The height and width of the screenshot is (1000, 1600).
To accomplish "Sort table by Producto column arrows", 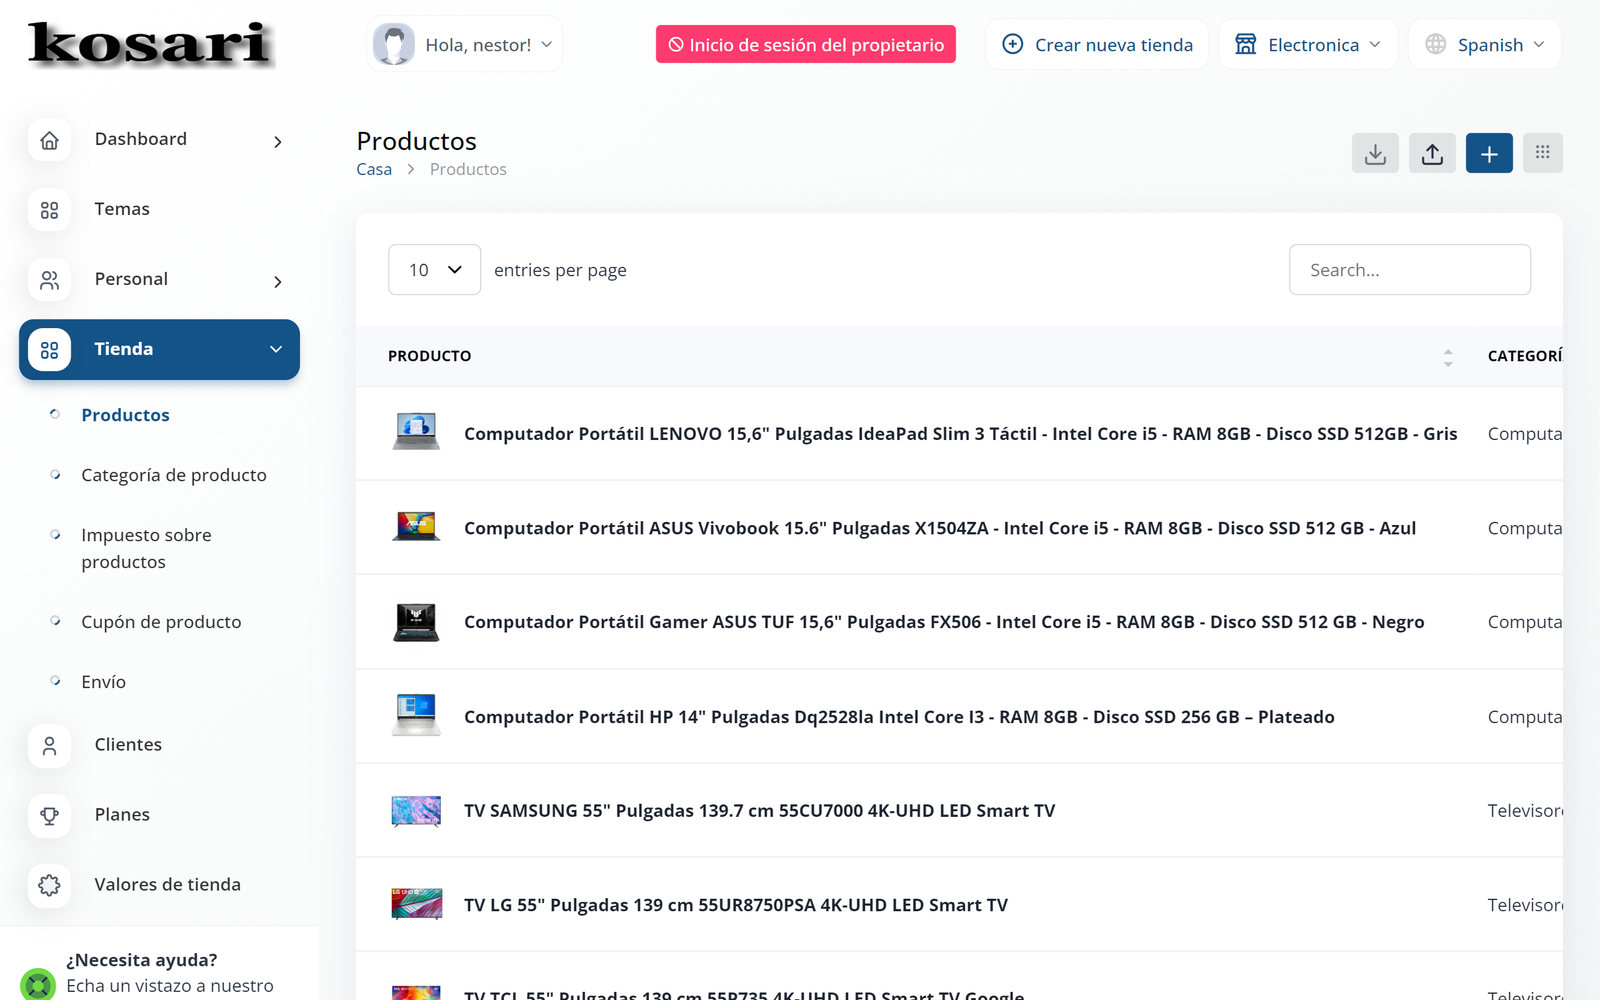I will (1447, 357).
